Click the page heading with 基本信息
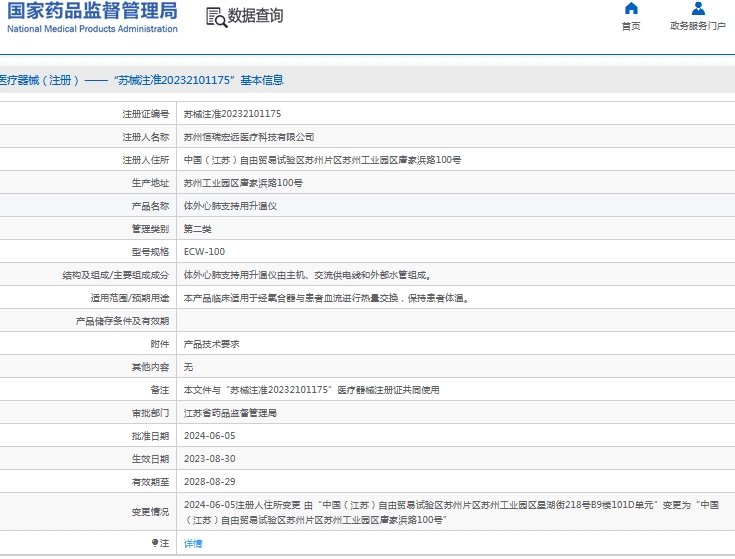 (142, 80)
